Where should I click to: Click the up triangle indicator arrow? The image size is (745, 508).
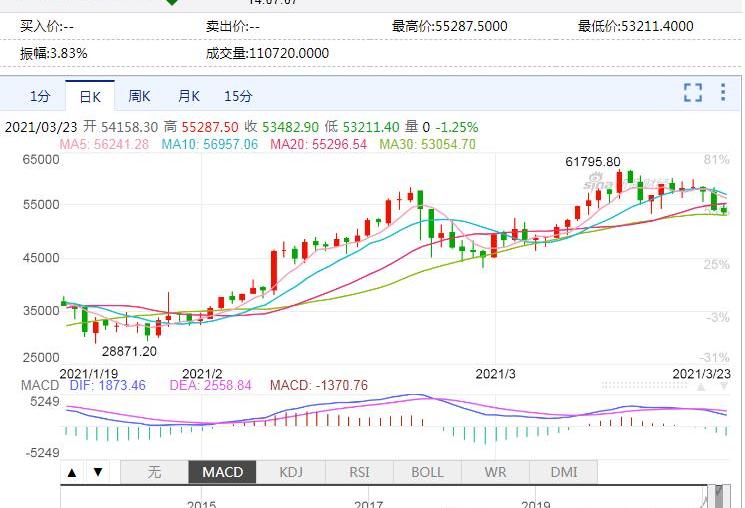pos(73,472)
